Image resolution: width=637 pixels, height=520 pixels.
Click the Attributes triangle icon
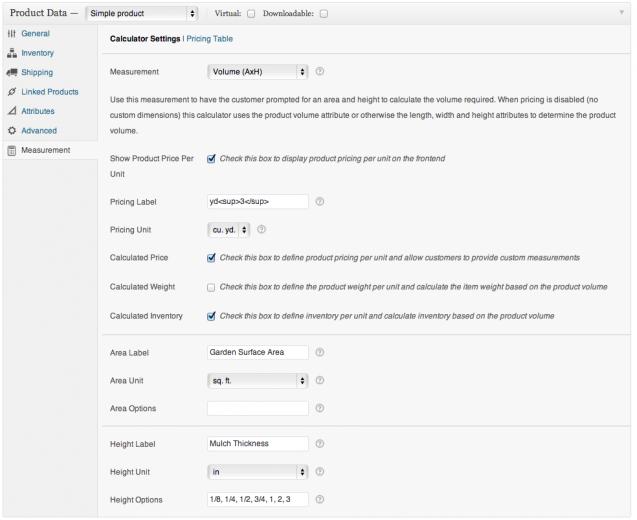[12, 111]
